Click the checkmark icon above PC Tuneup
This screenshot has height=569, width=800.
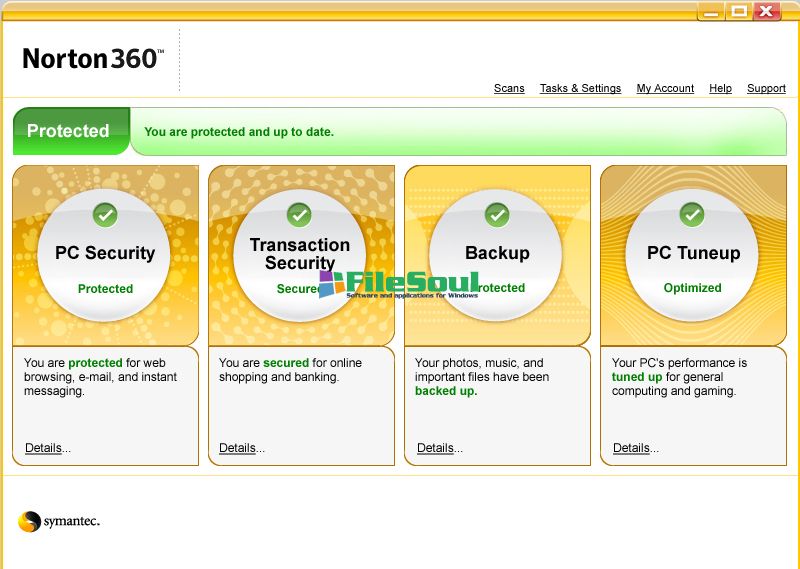[692, 214]
